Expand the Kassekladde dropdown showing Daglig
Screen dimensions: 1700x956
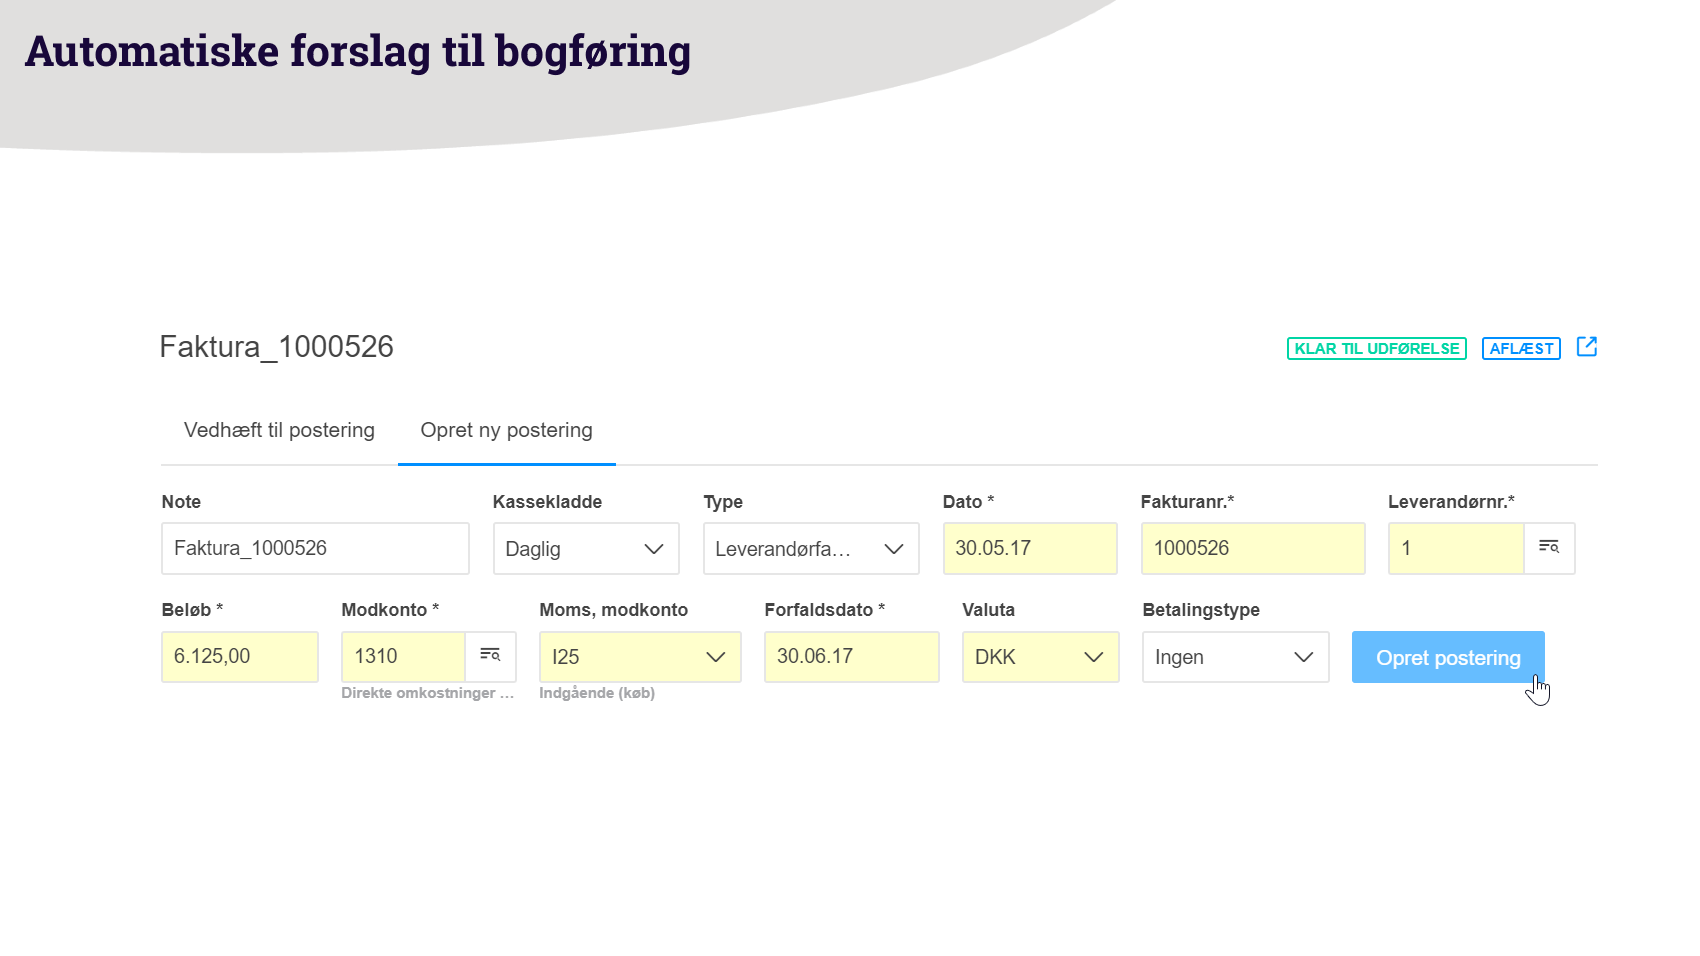coord(585,549)
